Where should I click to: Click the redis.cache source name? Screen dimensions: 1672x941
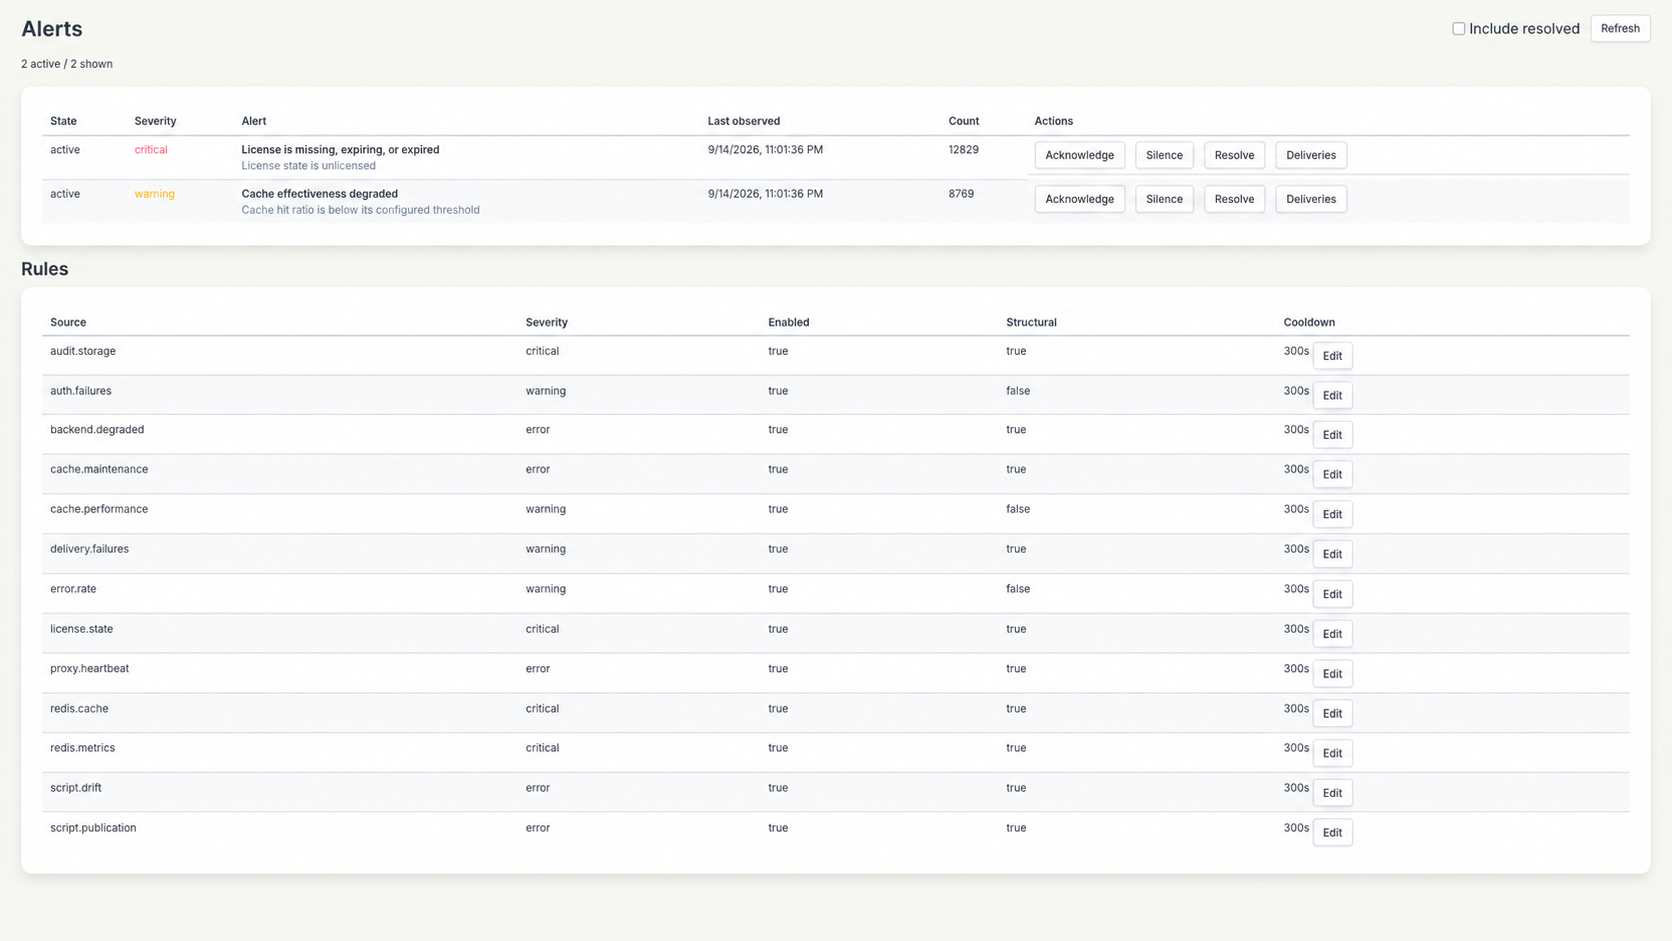tap(79, 709)
